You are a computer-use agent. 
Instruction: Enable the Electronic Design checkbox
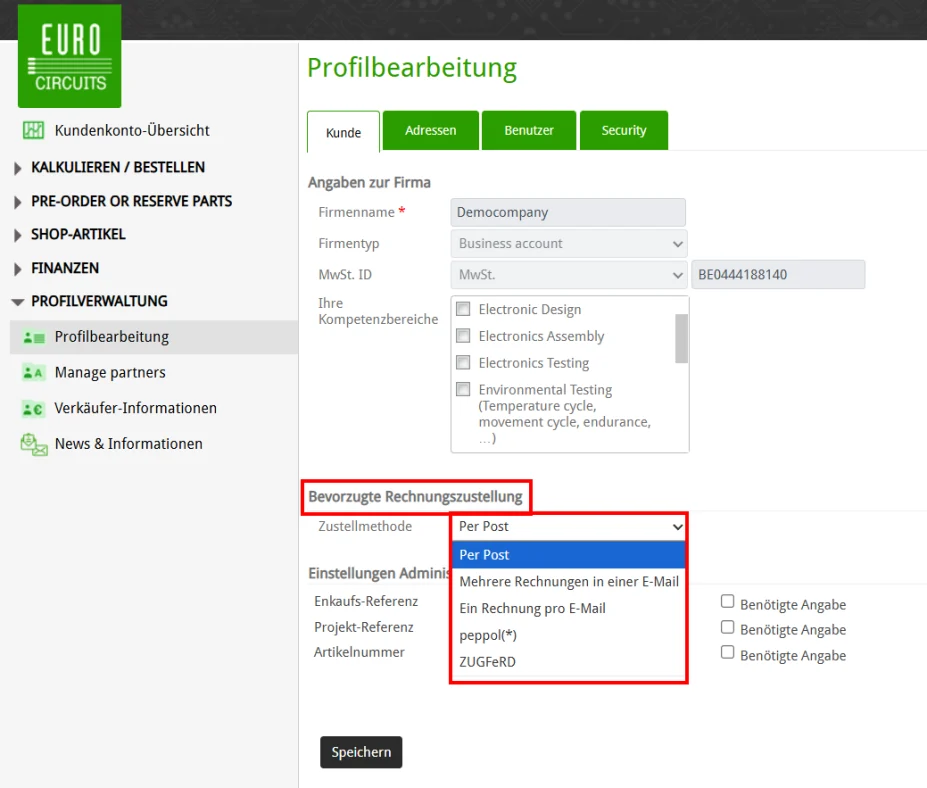coord(464,309)
